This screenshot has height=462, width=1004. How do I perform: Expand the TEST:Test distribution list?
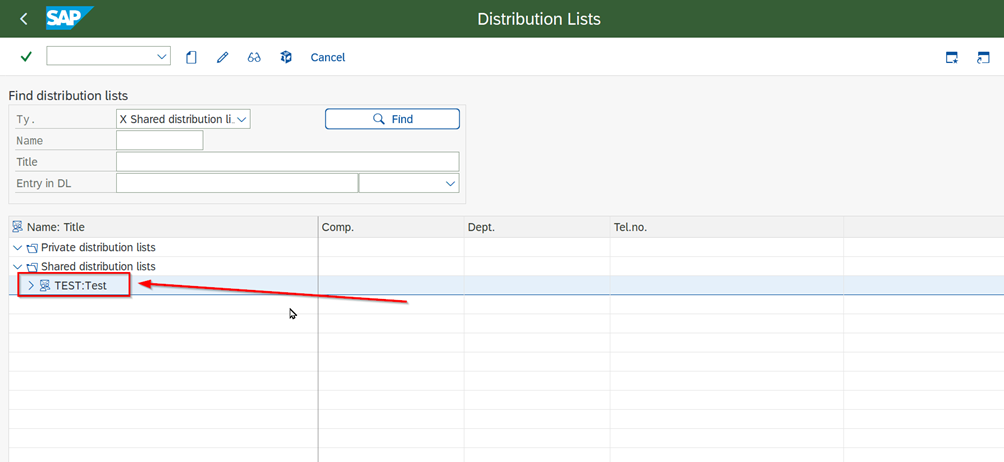pos(31,286)
